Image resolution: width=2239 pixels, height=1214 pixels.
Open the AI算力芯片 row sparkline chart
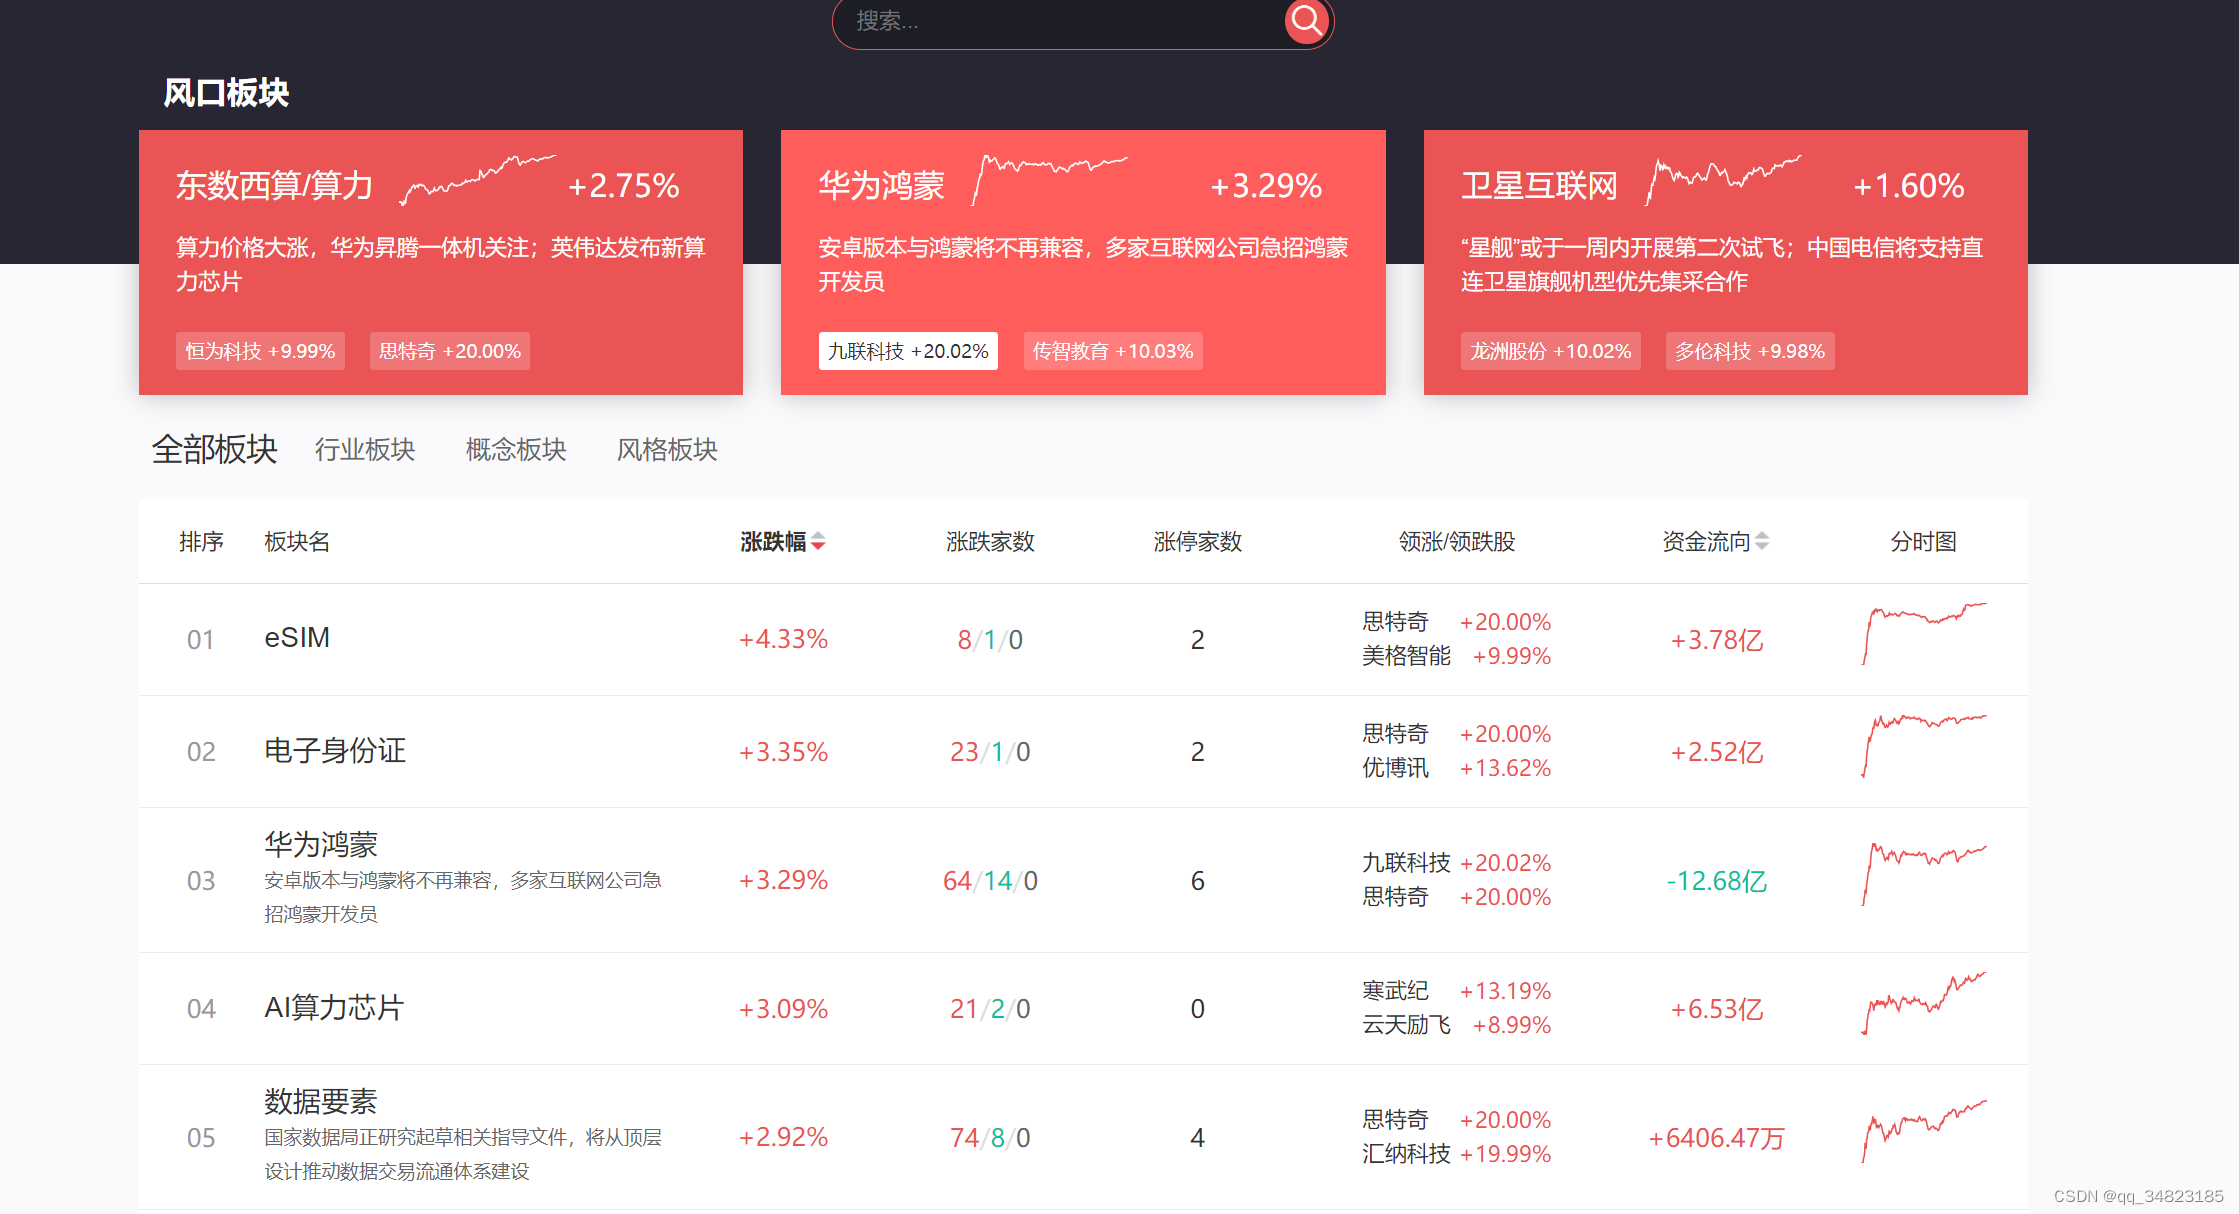(x=1923, y=1004)
